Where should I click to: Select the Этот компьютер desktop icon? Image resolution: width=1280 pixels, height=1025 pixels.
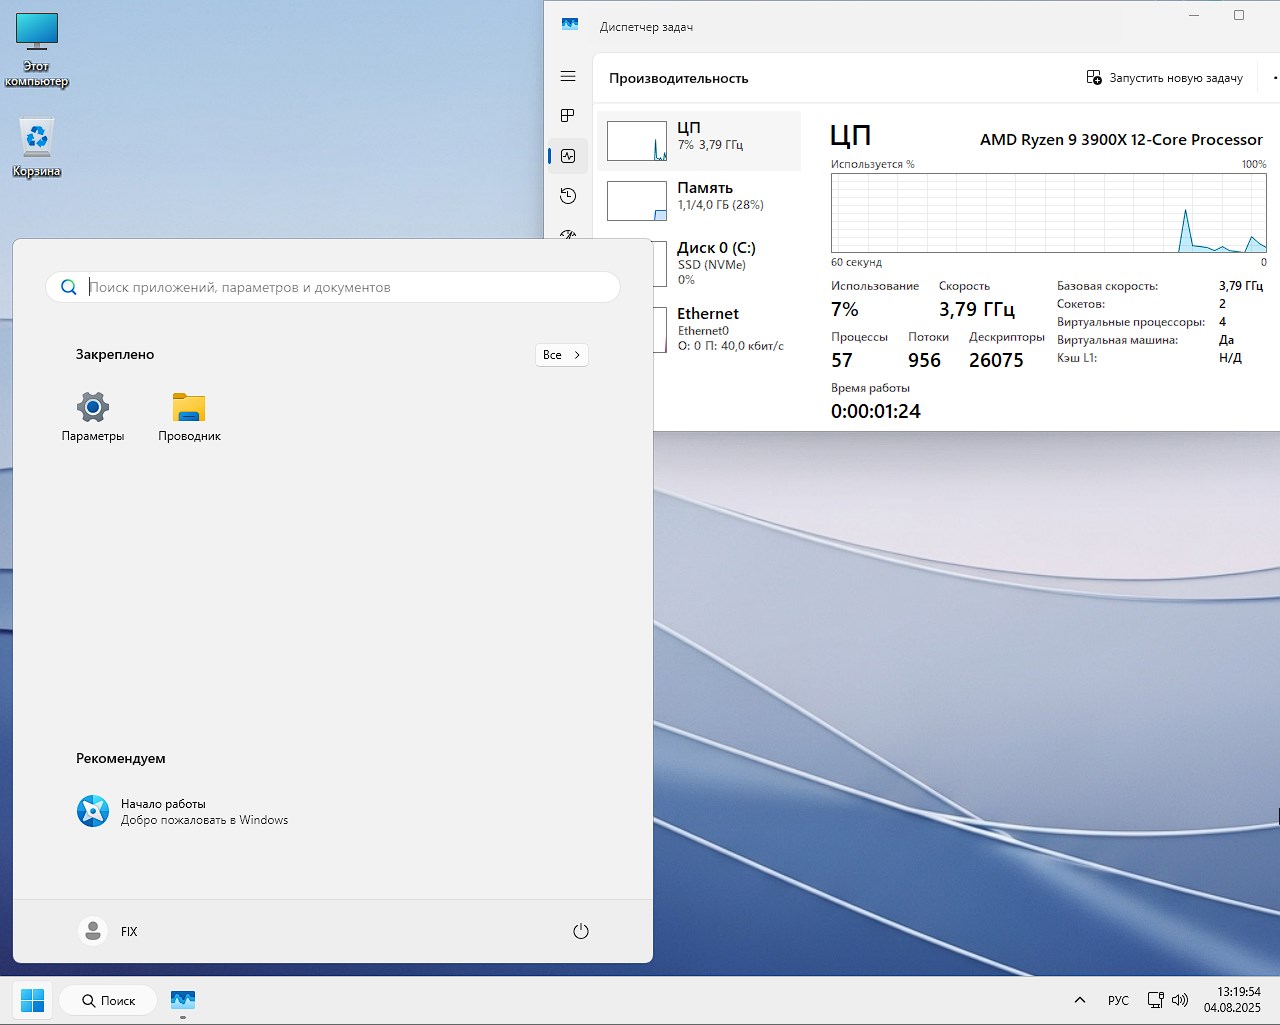pos(37,50)
